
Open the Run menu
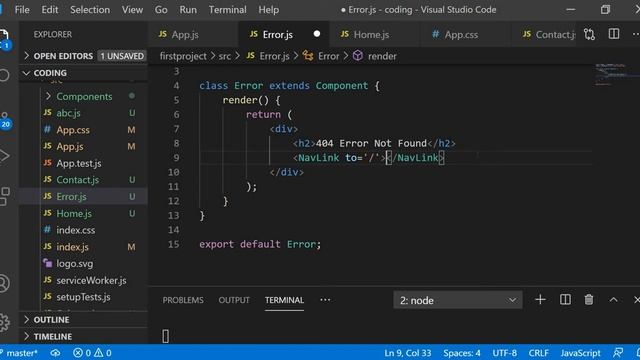tap(188, 9)
